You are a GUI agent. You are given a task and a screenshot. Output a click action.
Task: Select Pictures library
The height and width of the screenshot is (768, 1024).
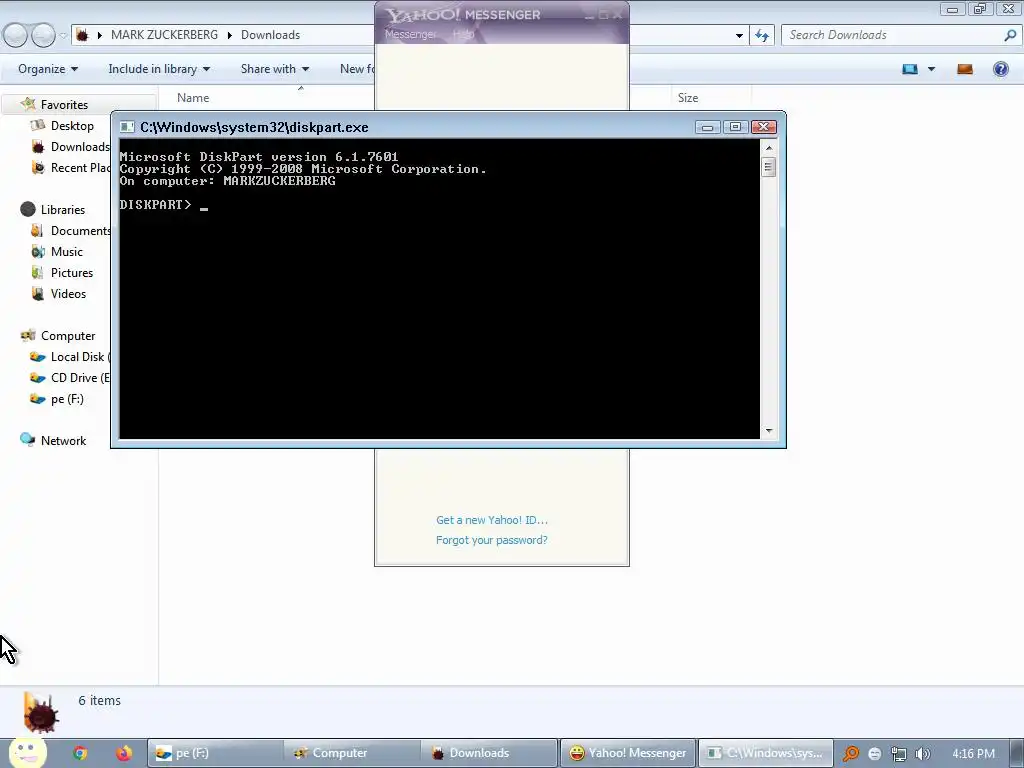pyautogui.click(x=72, y=272)
